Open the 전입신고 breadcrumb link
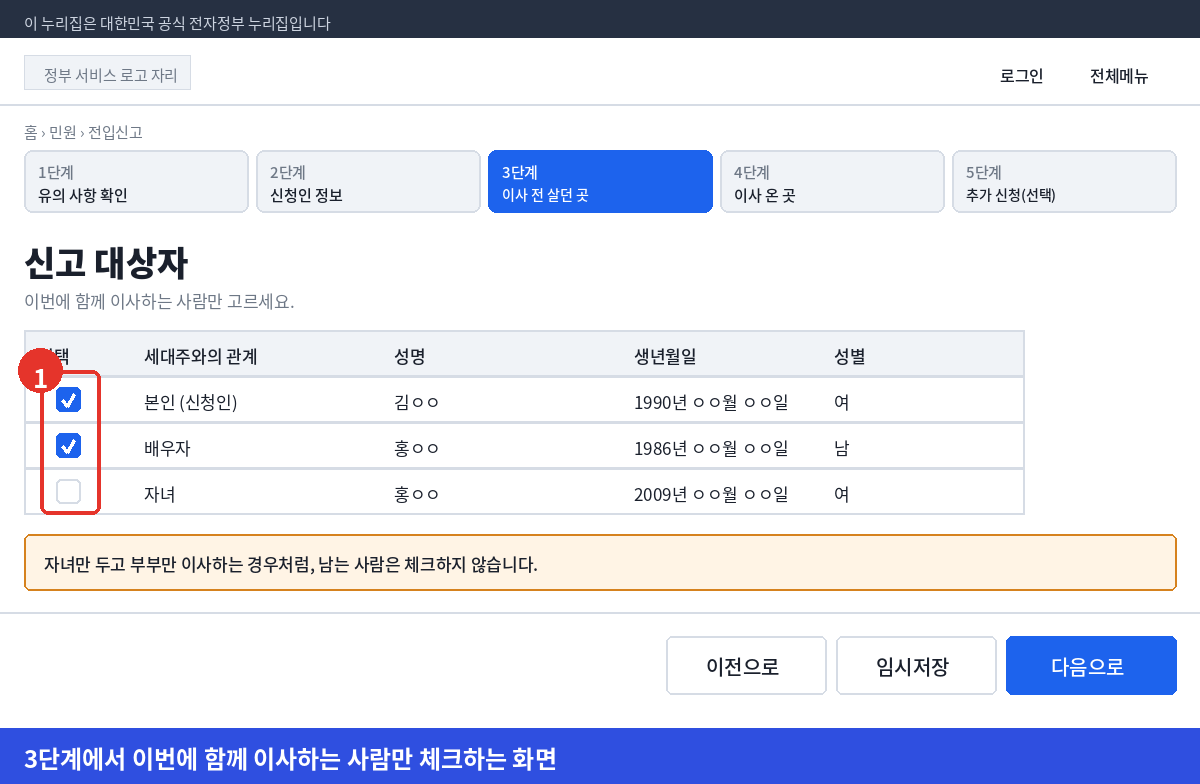 pos(115,132)
